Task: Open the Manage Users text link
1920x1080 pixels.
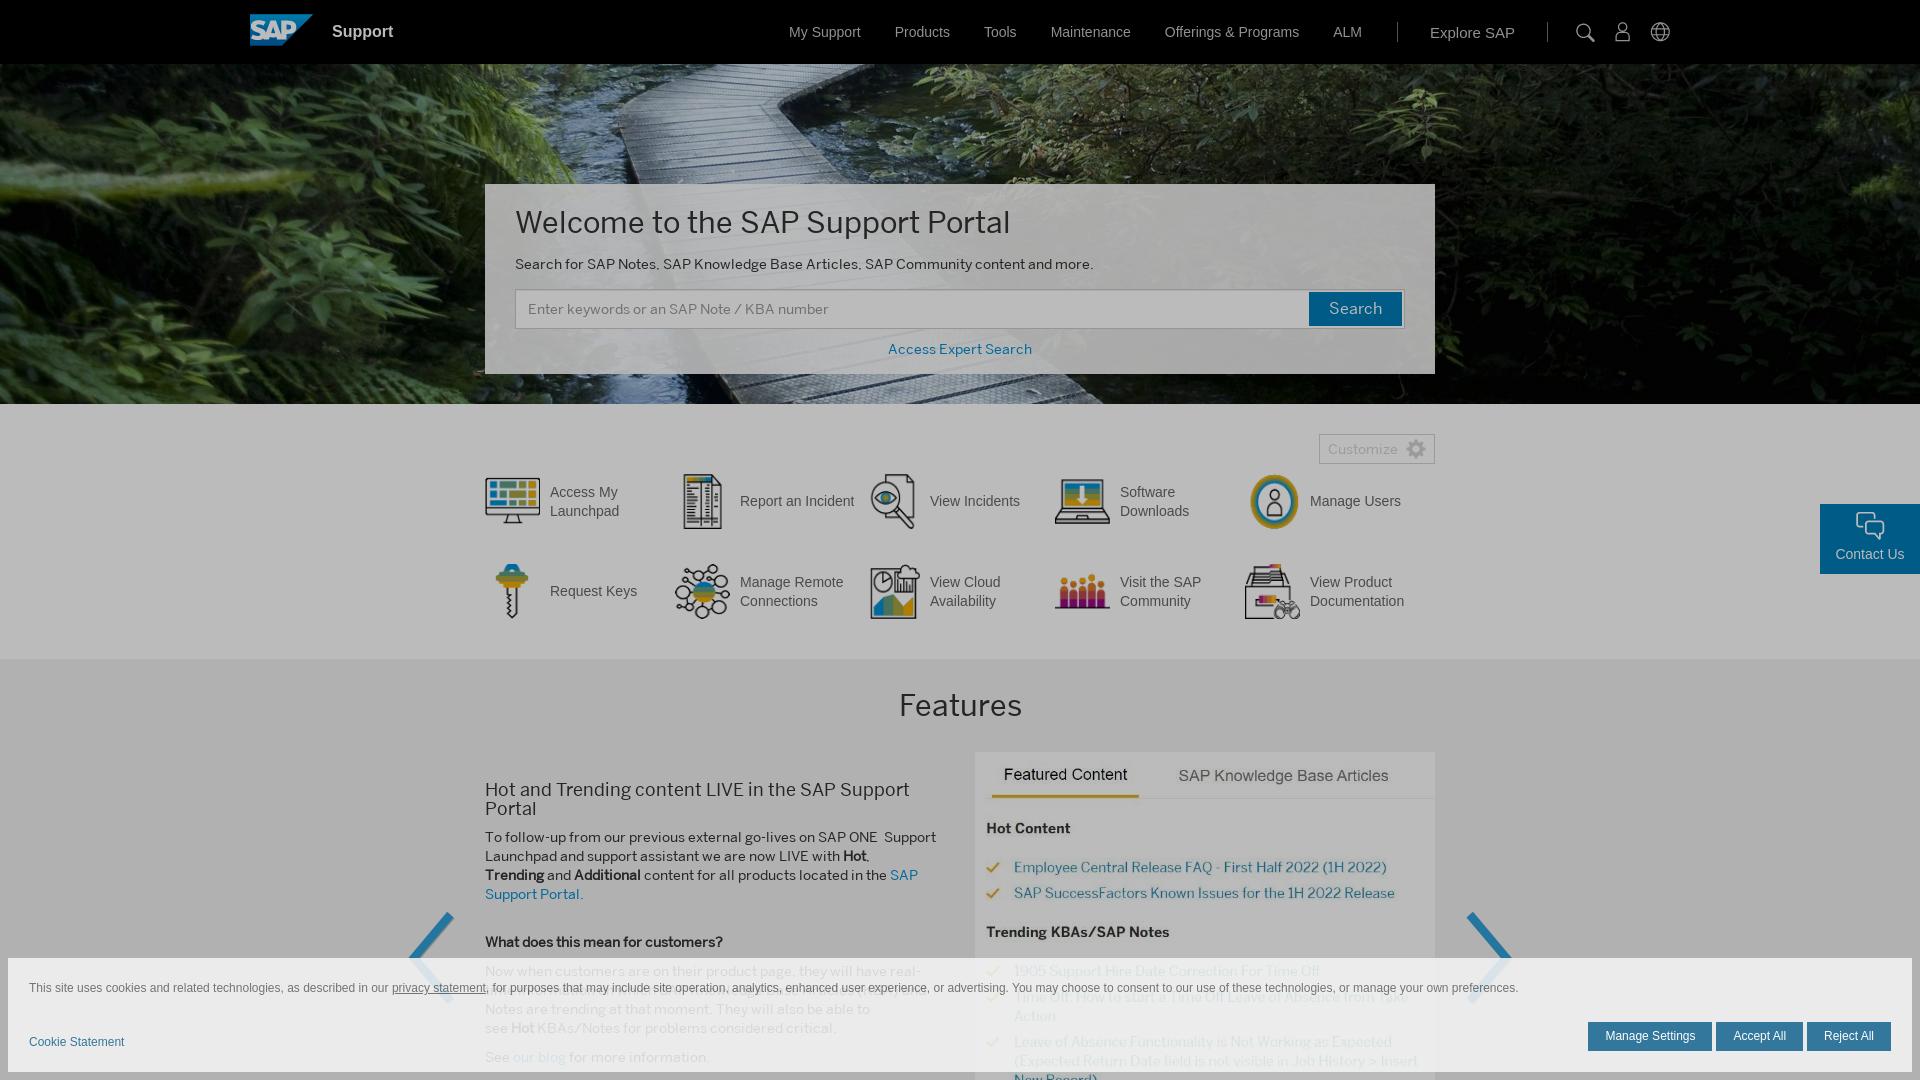Action: click(1355, 501)
